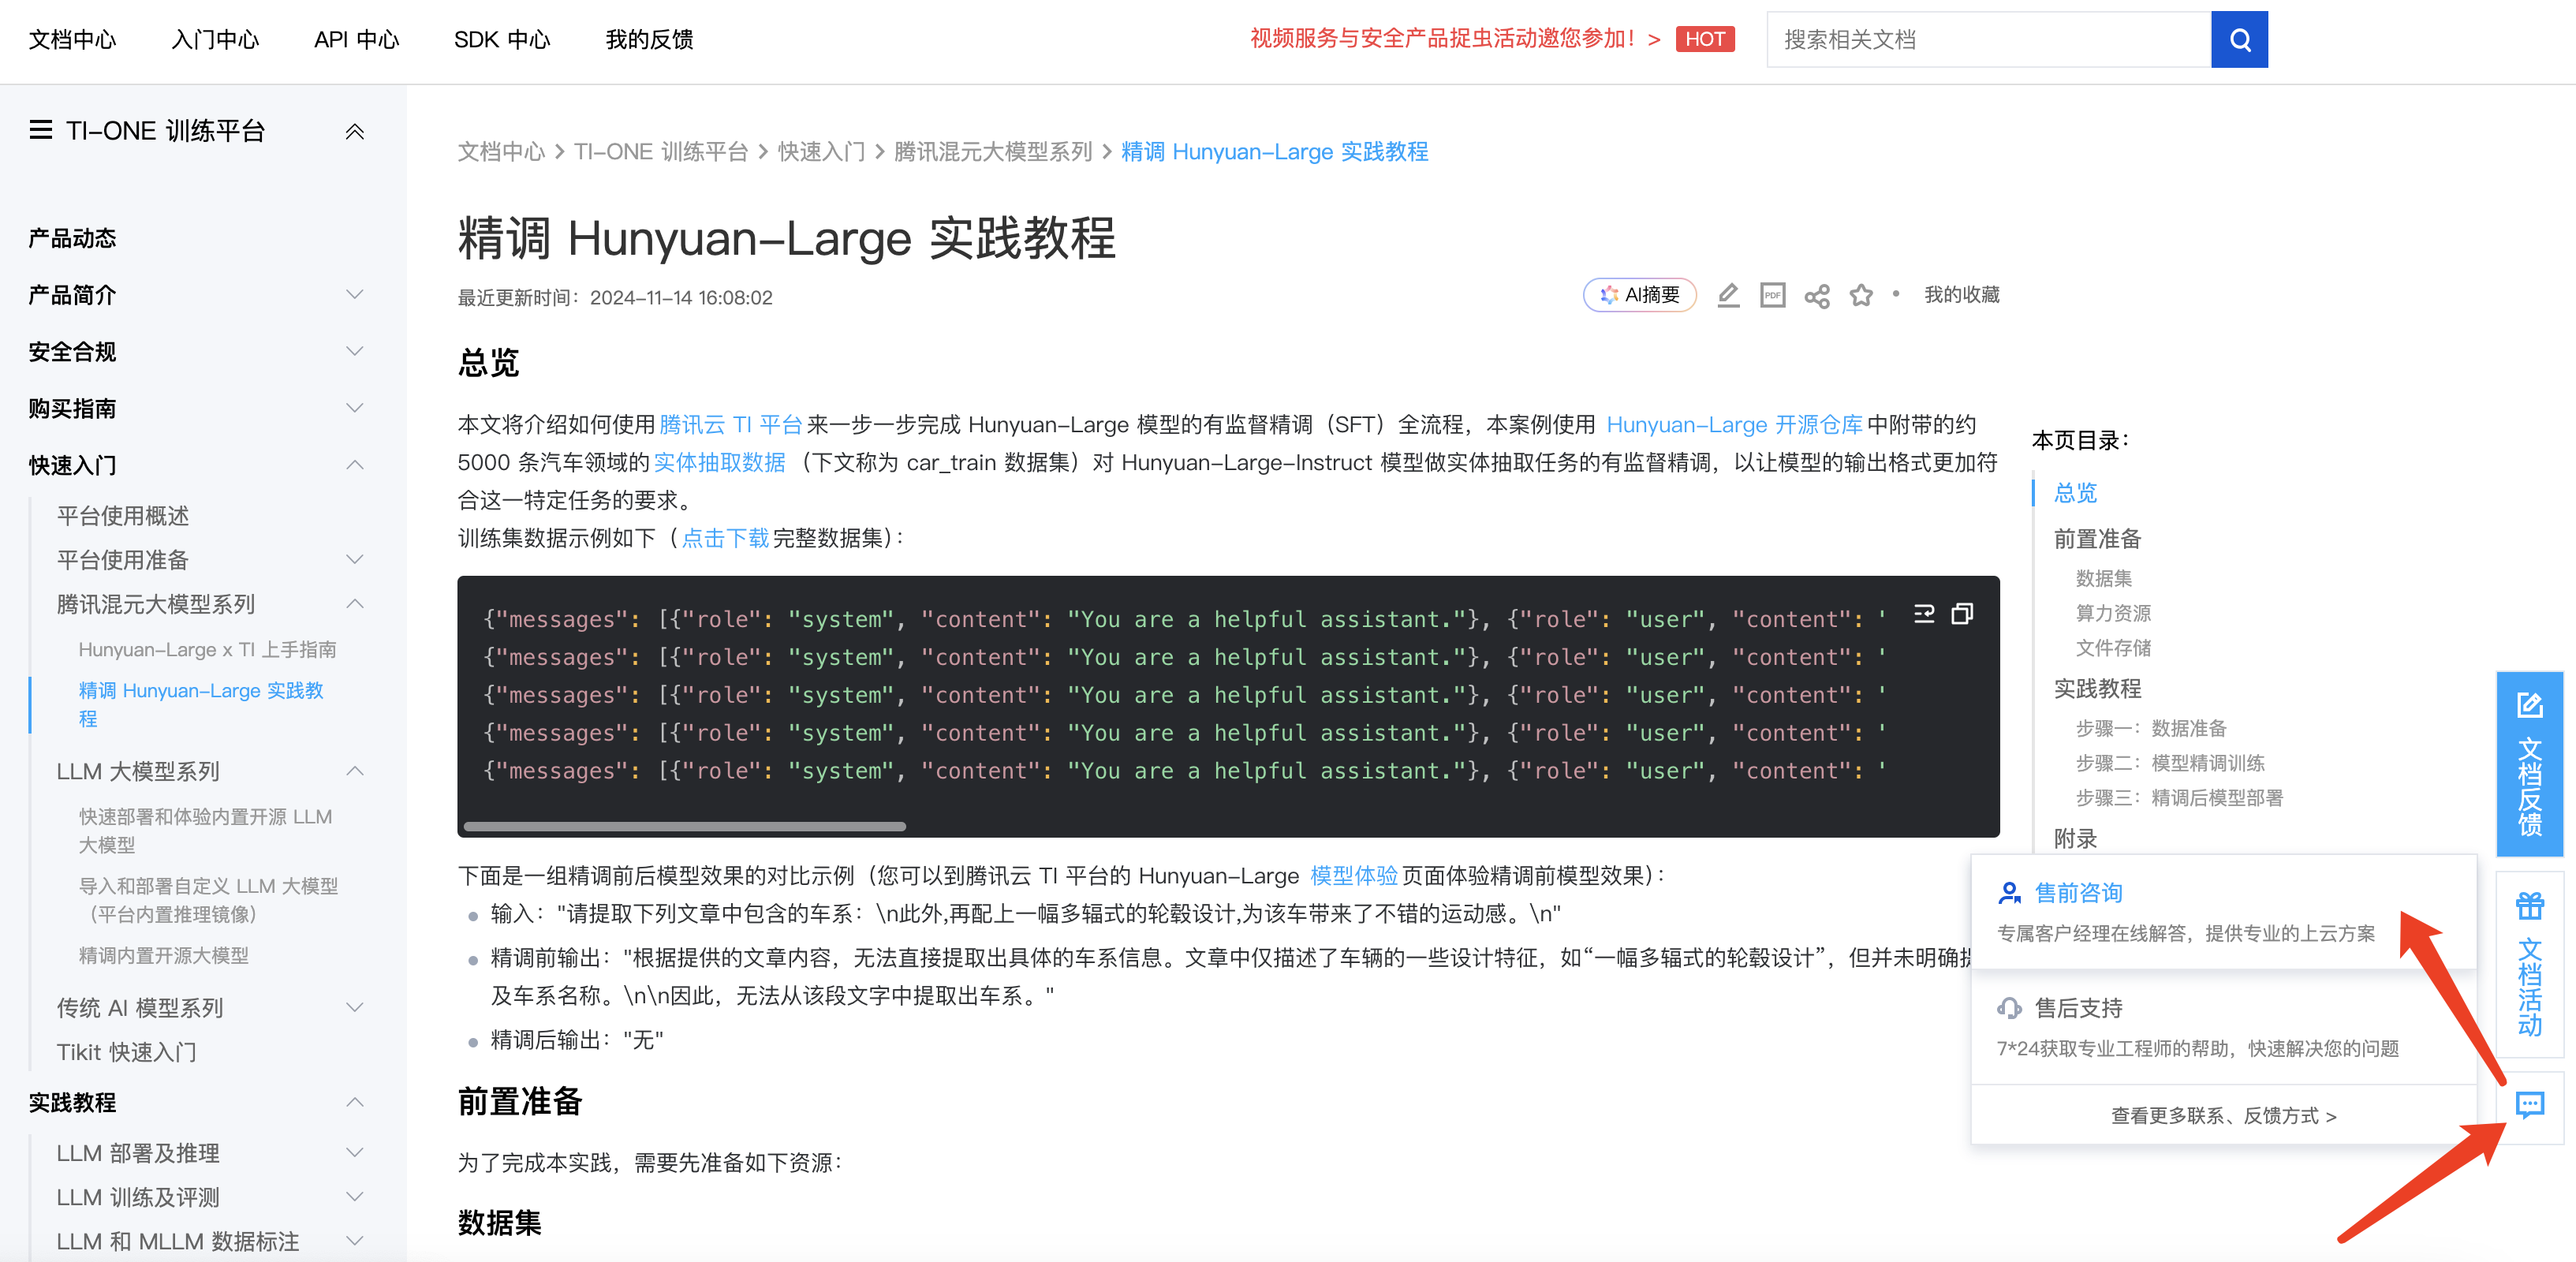
Task: Open the AI摘要 summary button
Action: click(1639, 295)
